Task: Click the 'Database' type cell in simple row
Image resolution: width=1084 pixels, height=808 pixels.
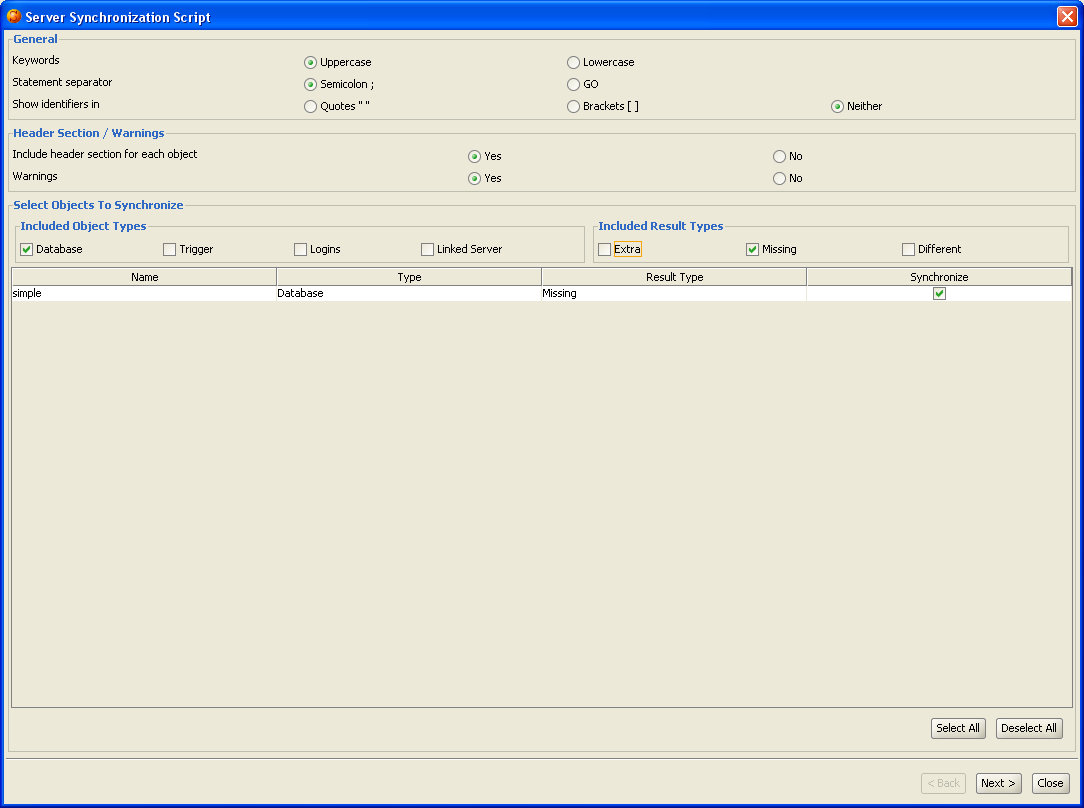Action: point(409,294)
